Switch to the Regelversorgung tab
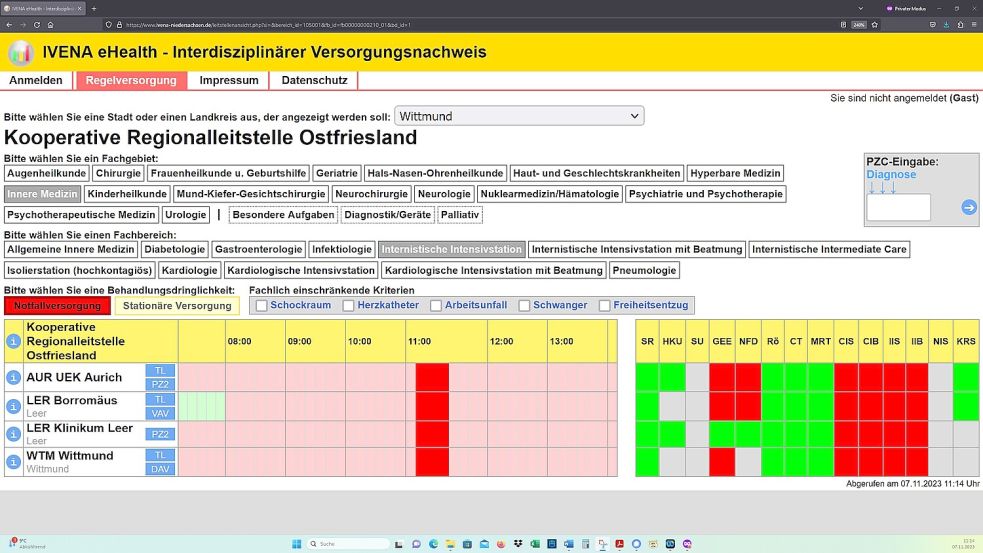 131,80
